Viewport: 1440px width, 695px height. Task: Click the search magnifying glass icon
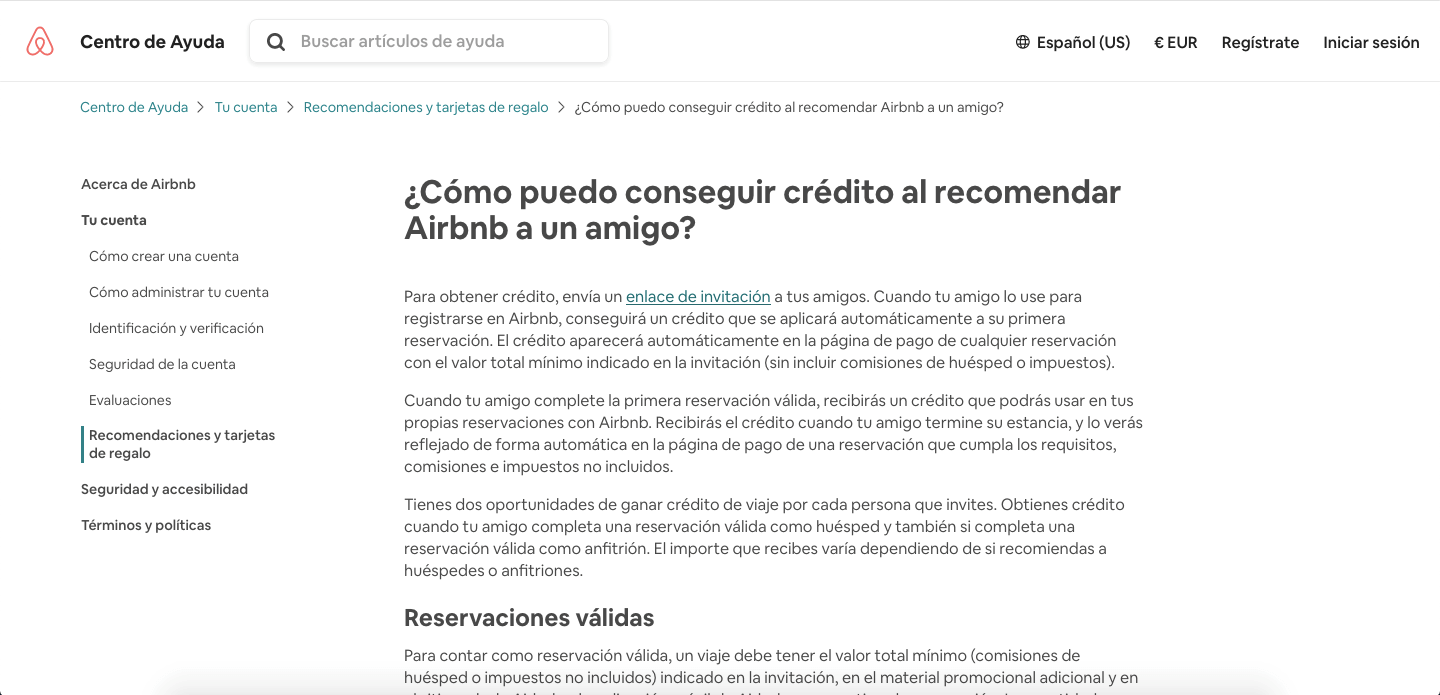[276, 41]
